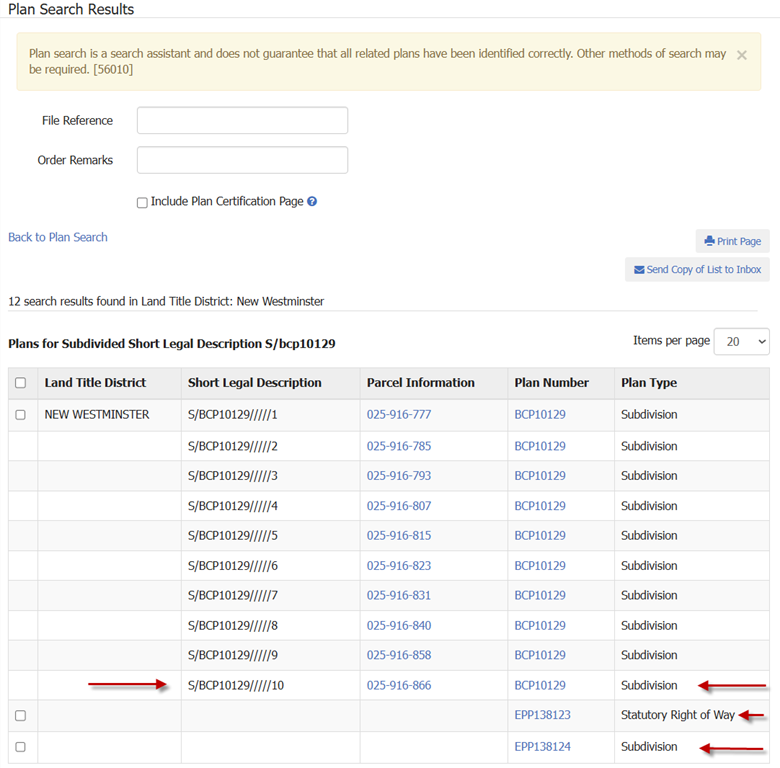This screenshot has height=768, width=780.
Task: Open plan BCP10129 in the lot 3 row
Action: coord(540,476)
